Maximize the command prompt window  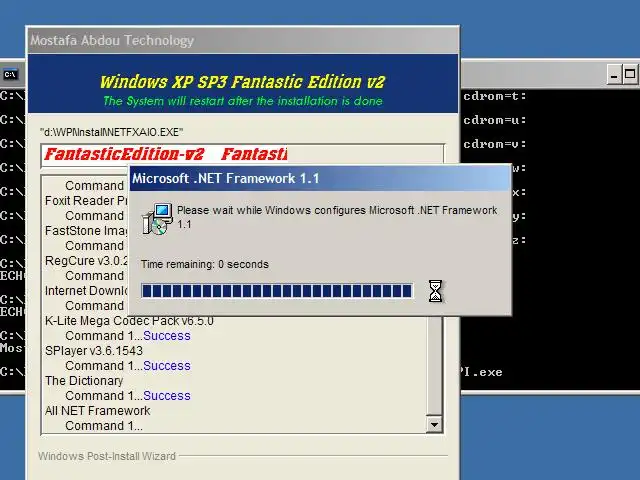click(630, 74)
